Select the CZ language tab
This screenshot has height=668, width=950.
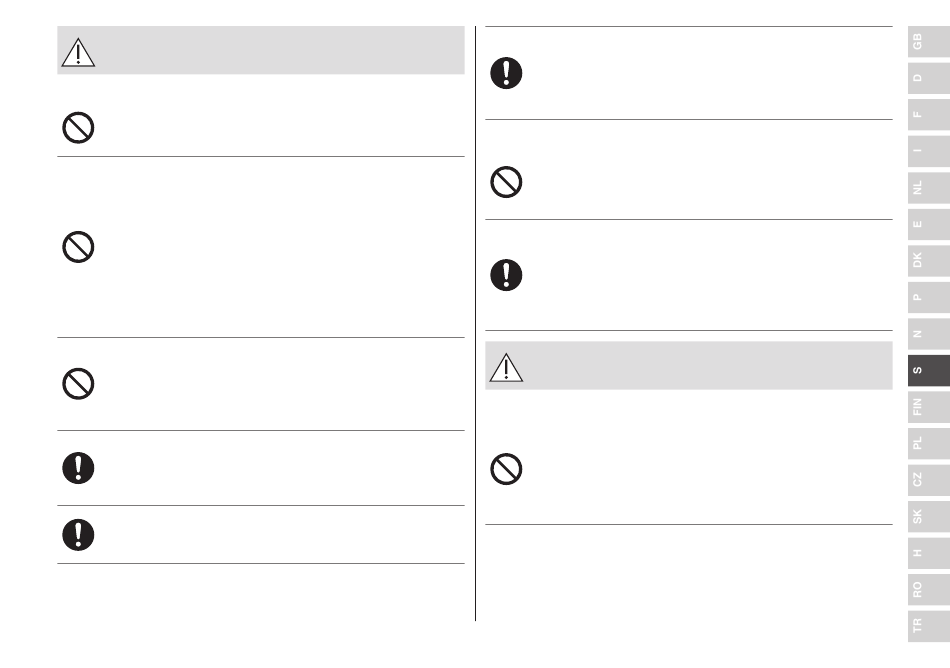(x=929, y=480)
